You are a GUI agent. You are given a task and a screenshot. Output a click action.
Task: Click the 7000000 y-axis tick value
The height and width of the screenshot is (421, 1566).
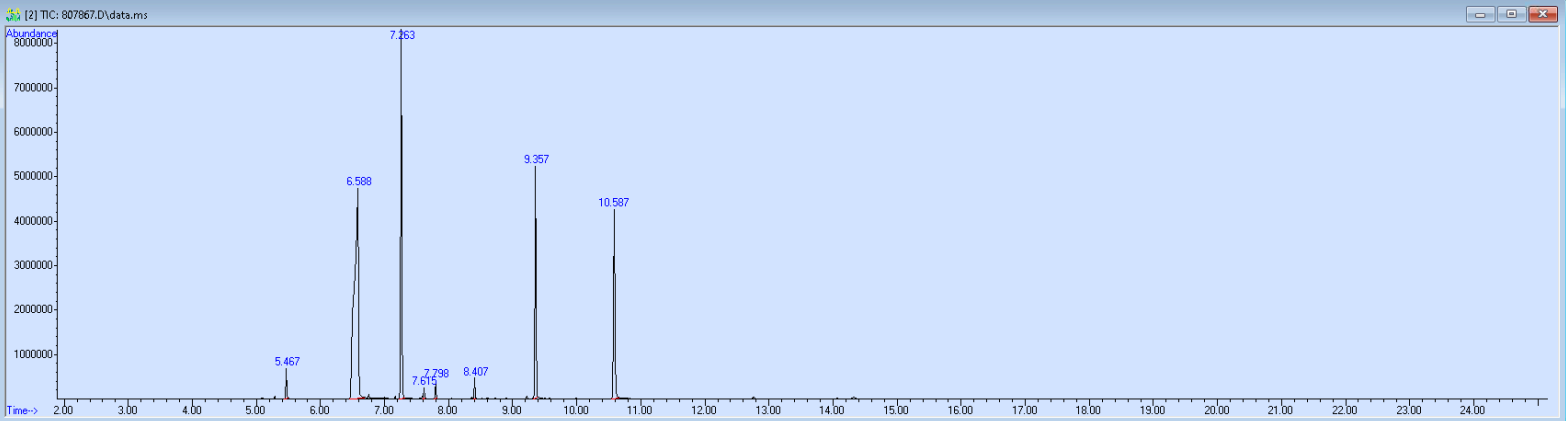coord(33,88)
